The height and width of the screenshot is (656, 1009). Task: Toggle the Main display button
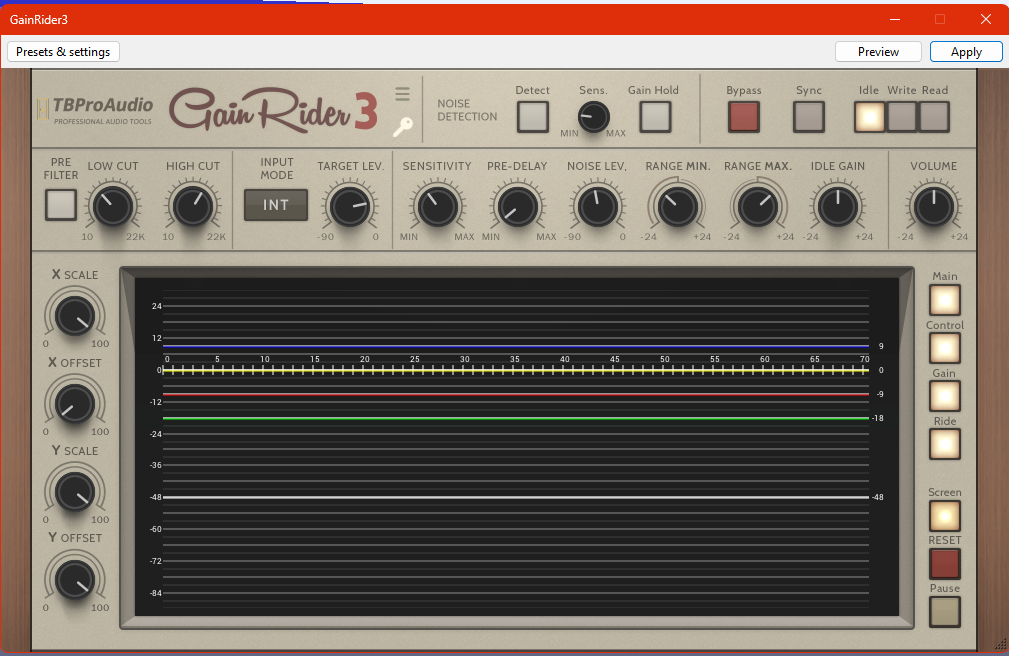(945, 300)
